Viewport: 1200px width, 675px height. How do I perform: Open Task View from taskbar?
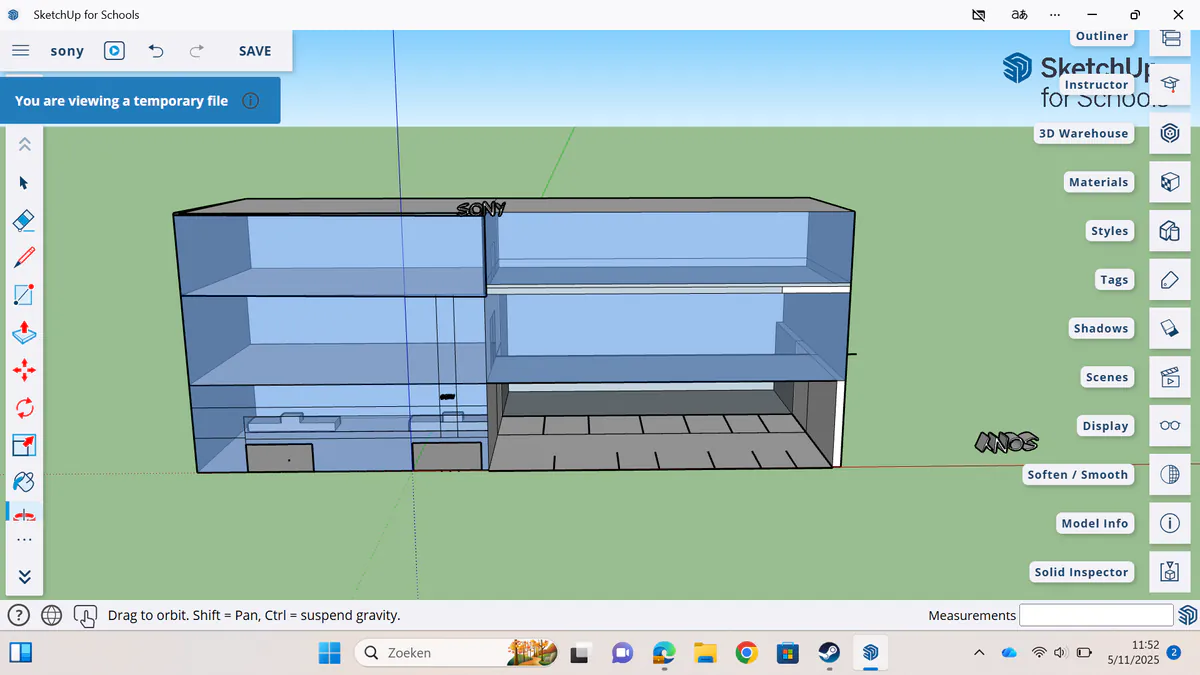(579, 653)
